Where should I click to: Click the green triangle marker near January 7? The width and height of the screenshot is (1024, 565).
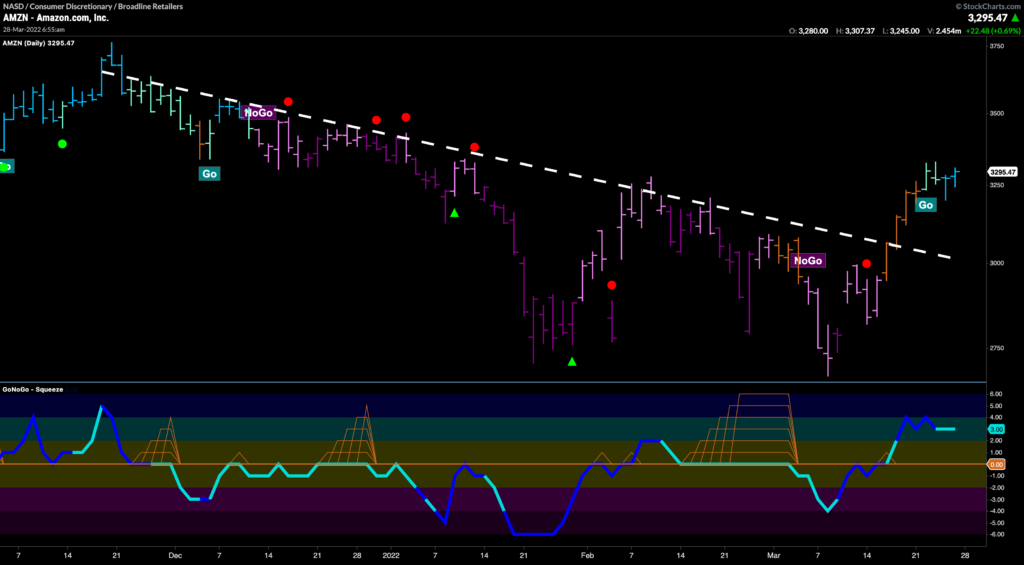(454, 213)
